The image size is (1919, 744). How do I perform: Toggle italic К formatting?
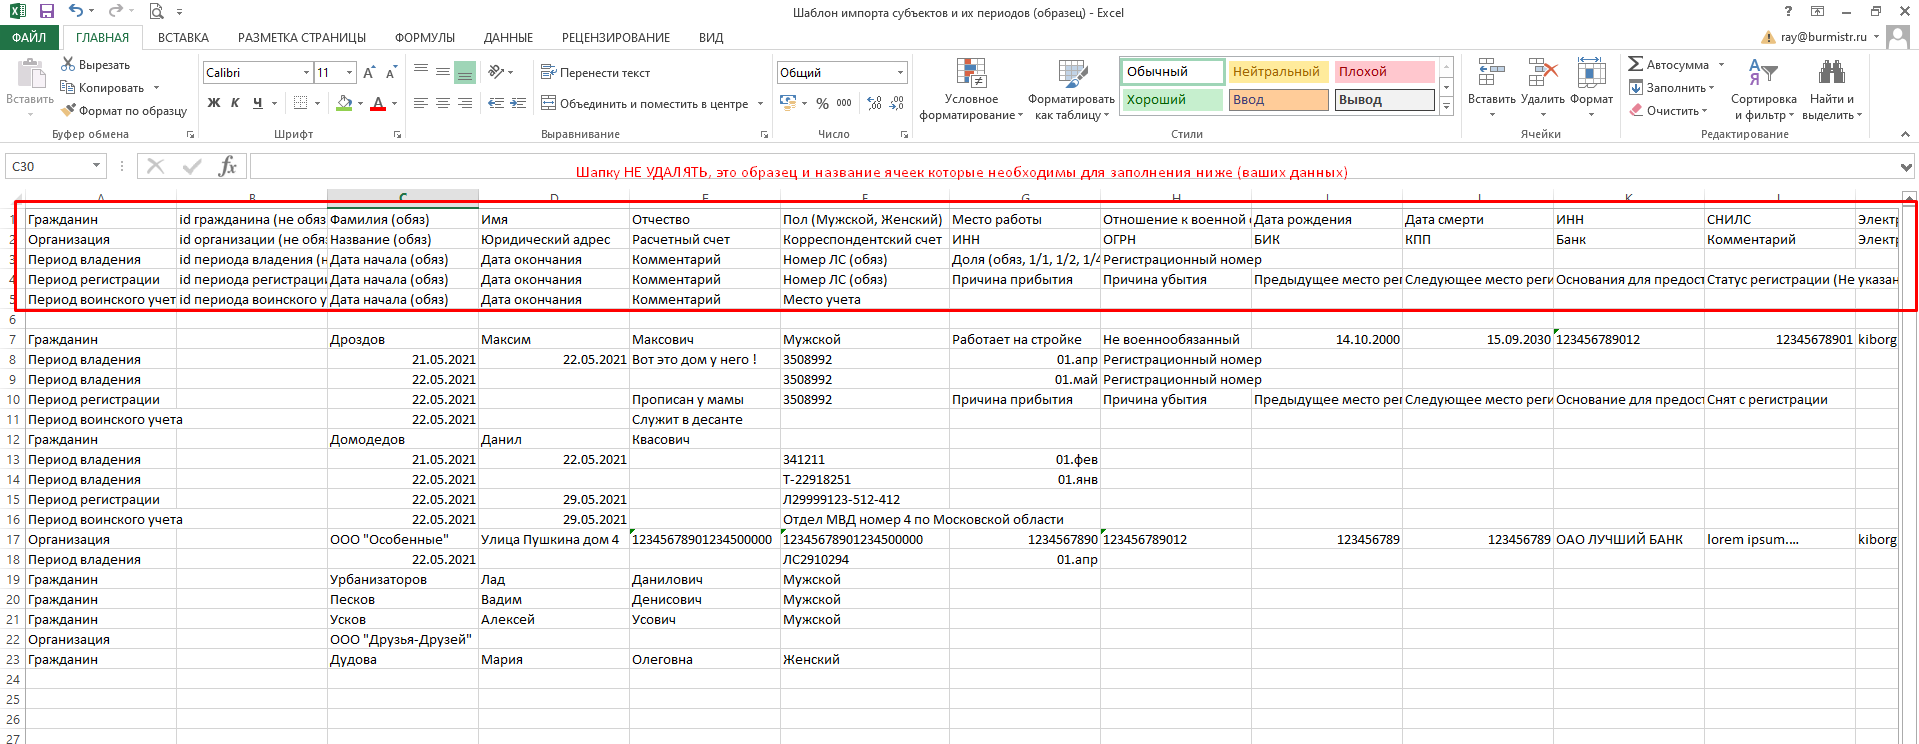(235, 103)
